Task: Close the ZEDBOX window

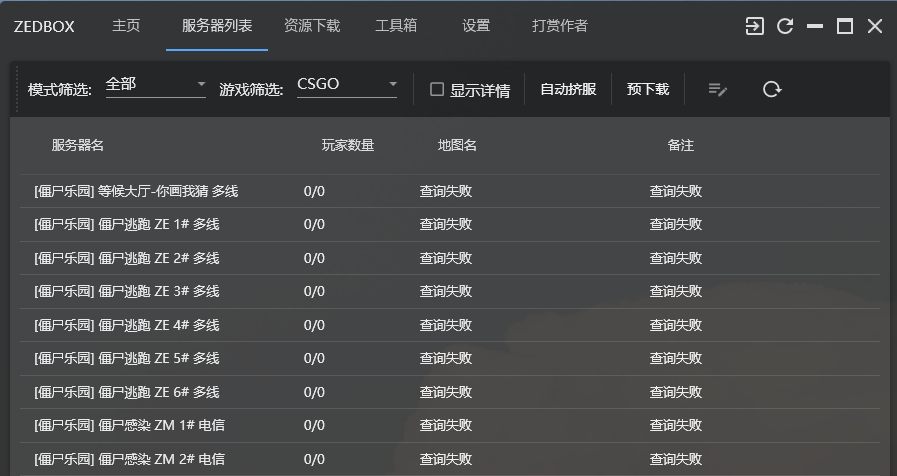Action: point(875,26)
